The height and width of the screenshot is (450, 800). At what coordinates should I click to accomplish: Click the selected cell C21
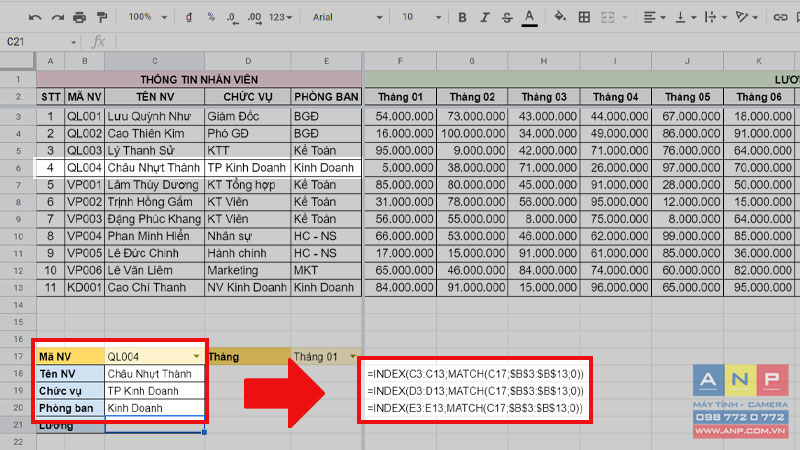tap(155, 425)
